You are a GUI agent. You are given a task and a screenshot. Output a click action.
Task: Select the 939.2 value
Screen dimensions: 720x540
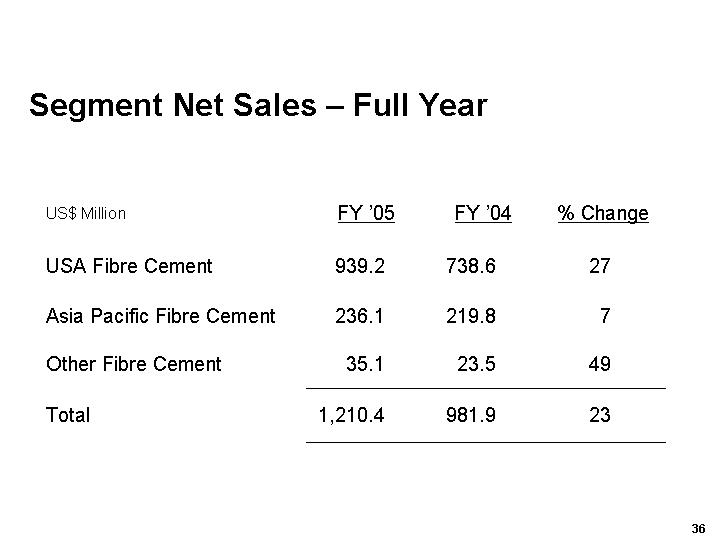[x=360, y=266]
